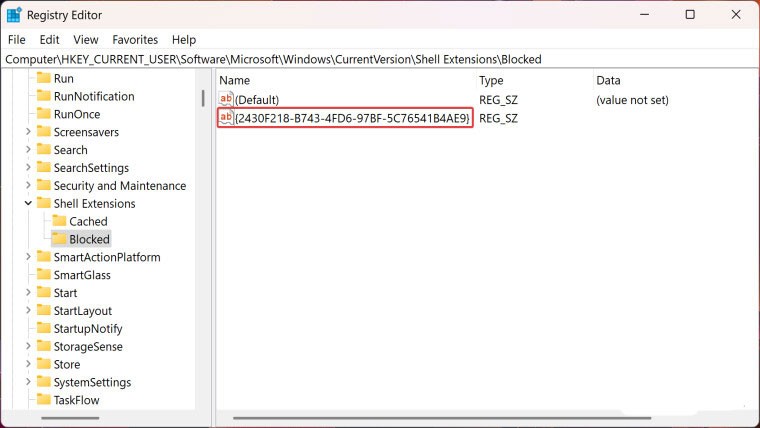Open the Favorites menu
The width and height of the screenshot is (760, 428).
tap(135, 40)
